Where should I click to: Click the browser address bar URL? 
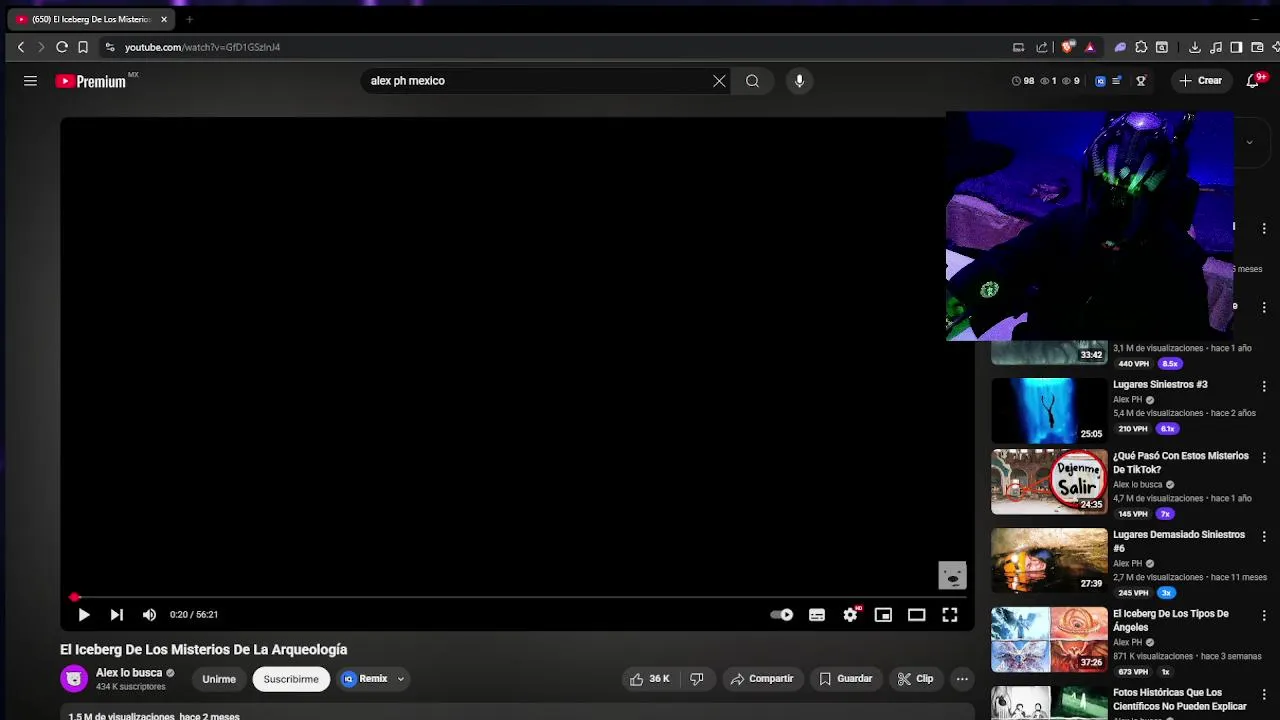click(x=202, y=47)
